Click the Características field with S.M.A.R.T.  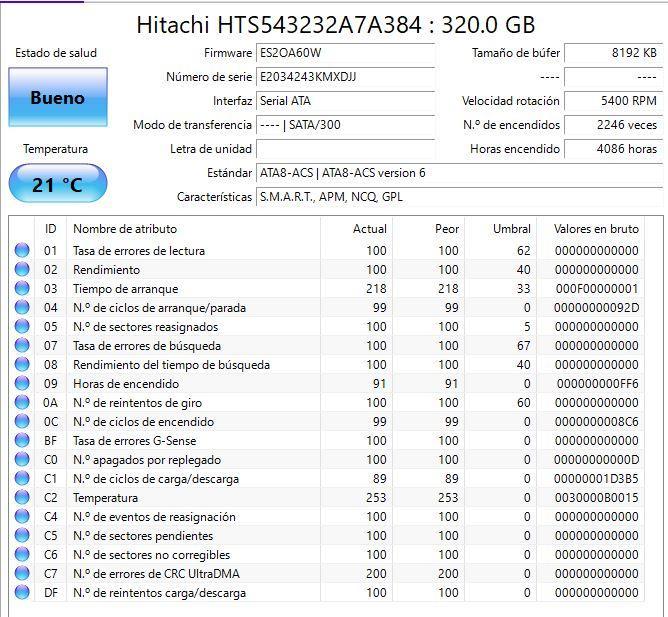click(x=459, y=197)
